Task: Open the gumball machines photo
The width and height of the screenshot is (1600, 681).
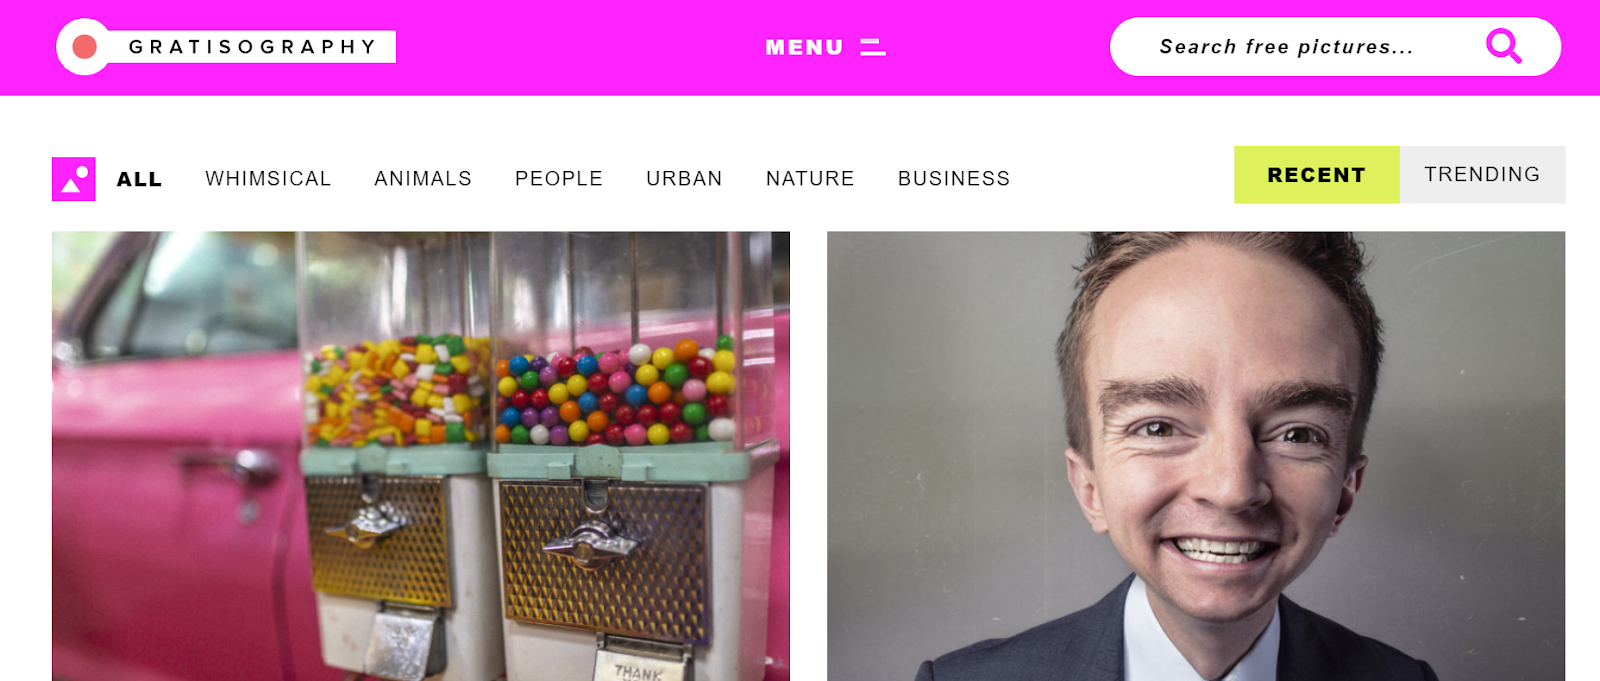Action: (x=421, y=456)
